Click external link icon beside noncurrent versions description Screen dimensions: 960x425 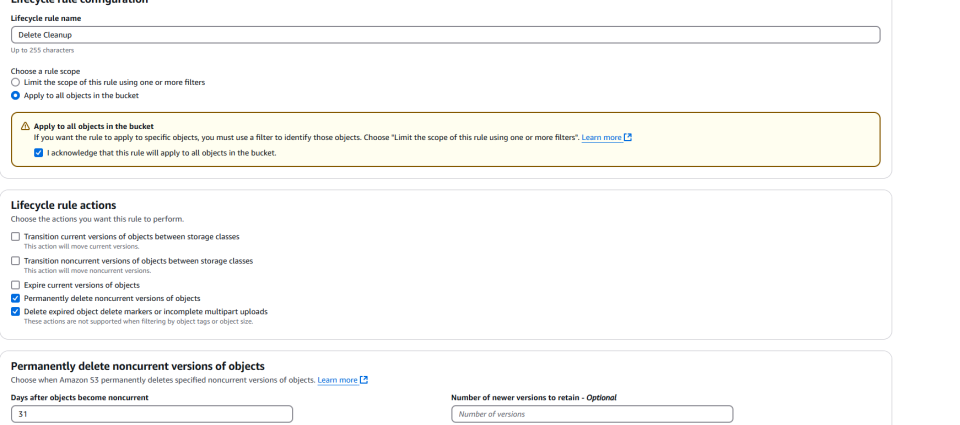click(364, 380)
